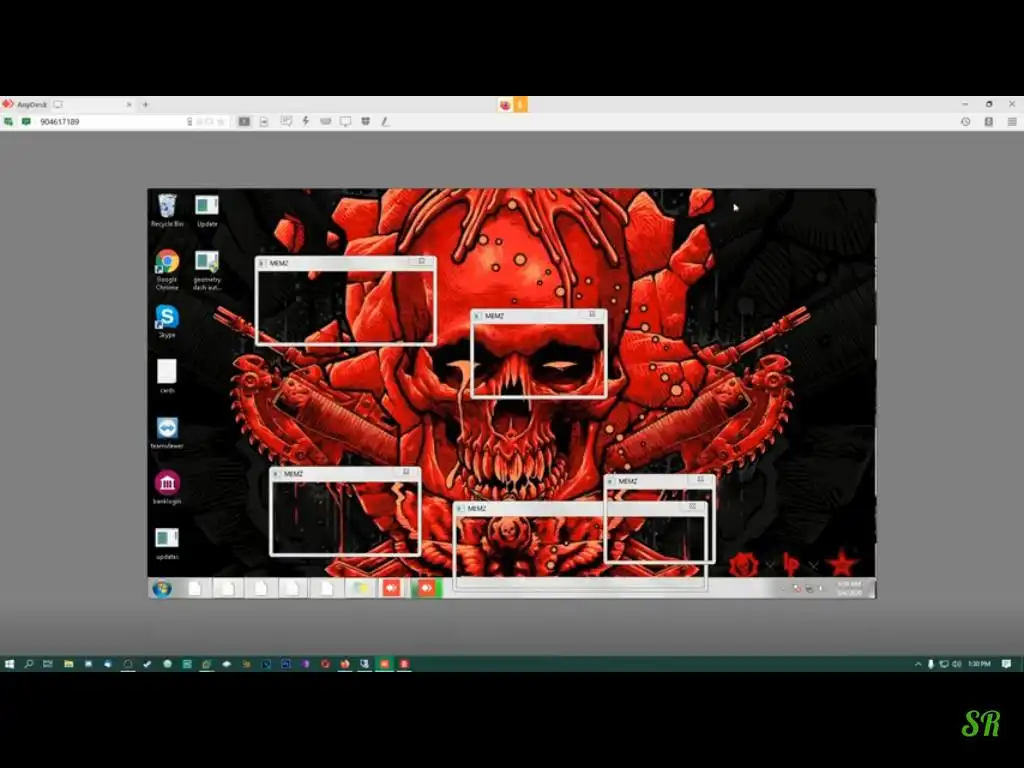The width and height of the screenshot is (1024, 768).
Task: Launch Google Chrome on remote desktop
Action: tap(167, 269)
